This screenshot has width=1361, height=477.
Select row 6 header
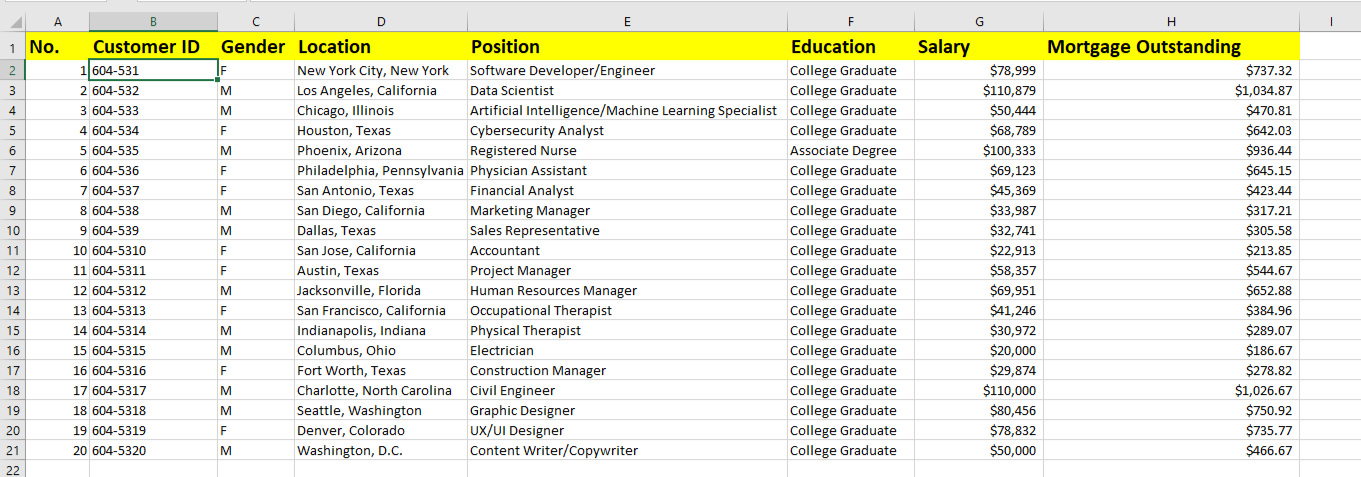coord(12,151)
